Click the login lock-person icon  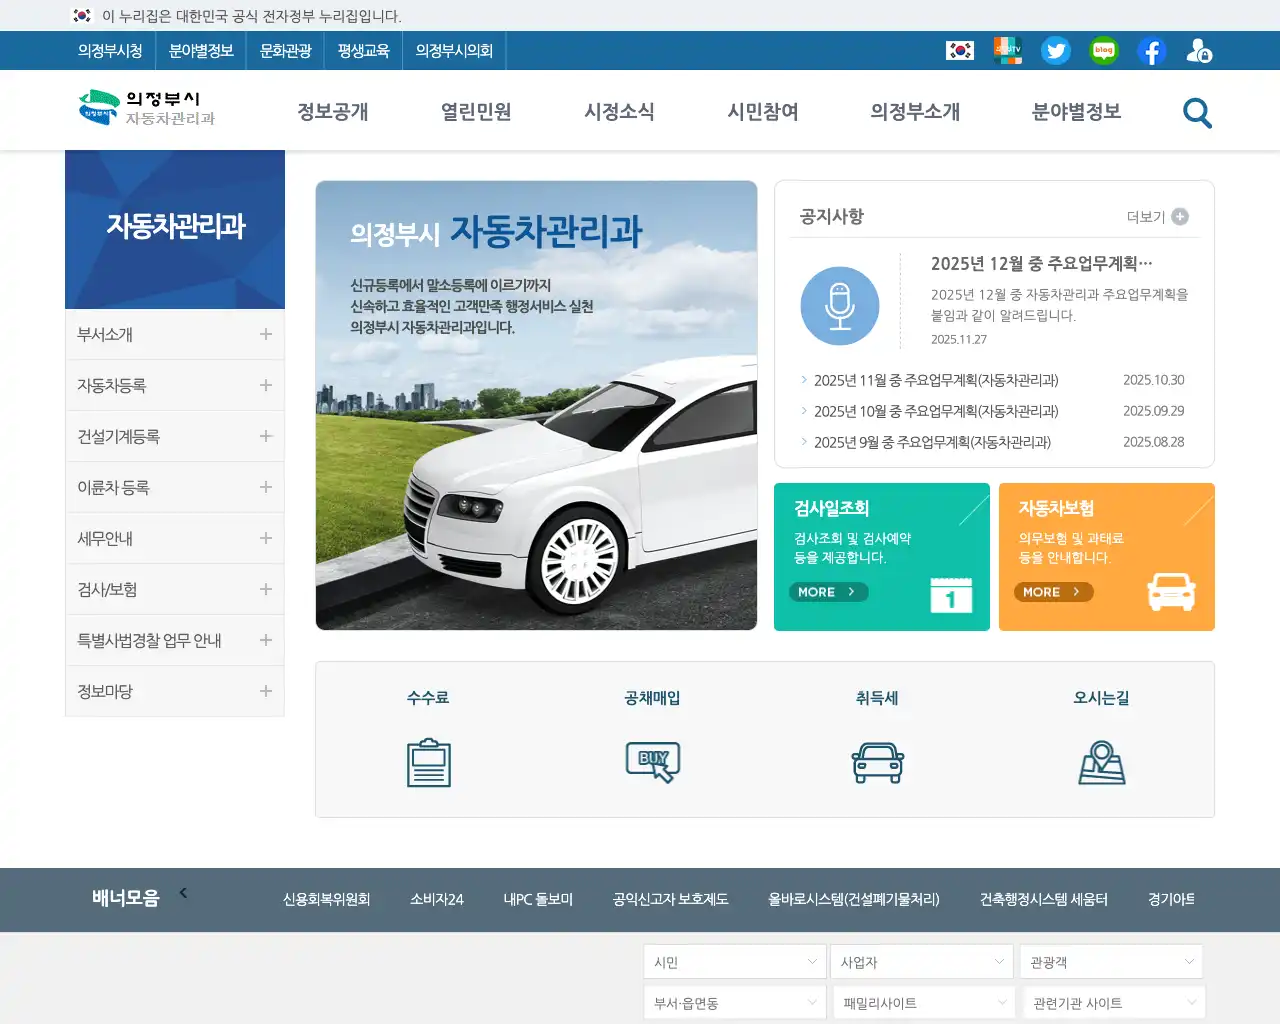[1198, 50]
